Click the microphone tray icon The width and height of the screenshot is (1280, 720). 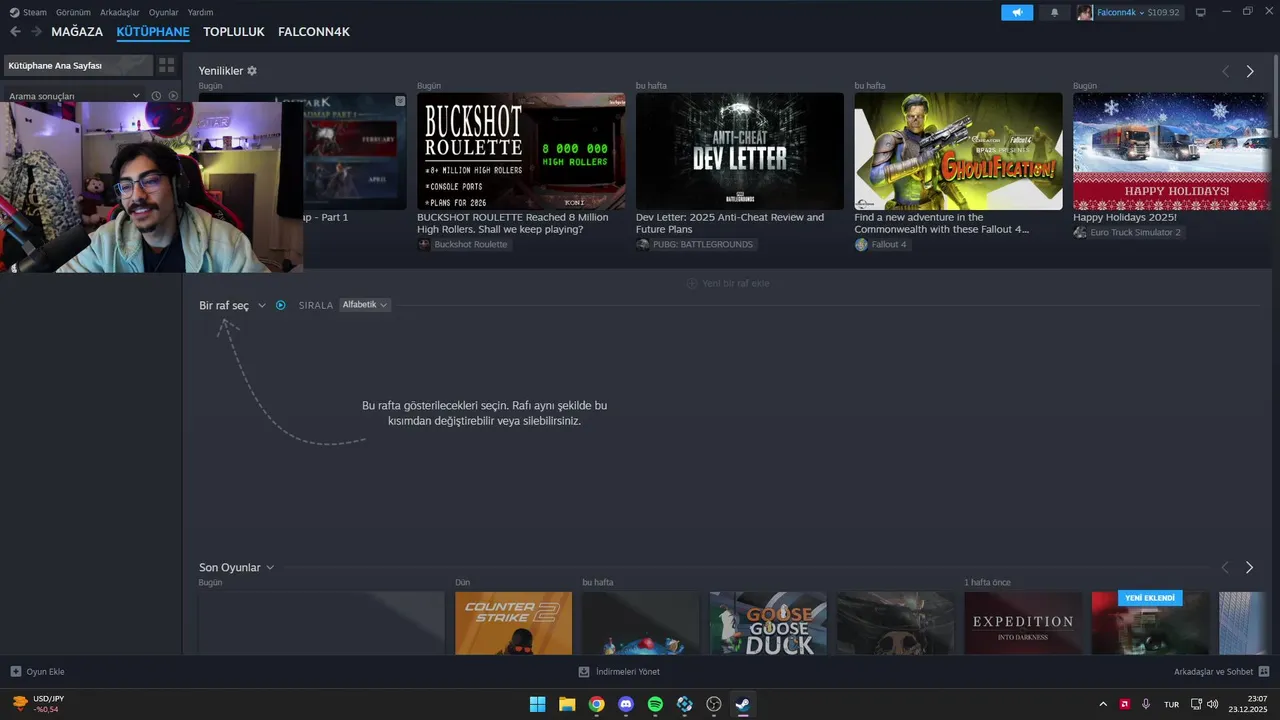pos(1146,704)
